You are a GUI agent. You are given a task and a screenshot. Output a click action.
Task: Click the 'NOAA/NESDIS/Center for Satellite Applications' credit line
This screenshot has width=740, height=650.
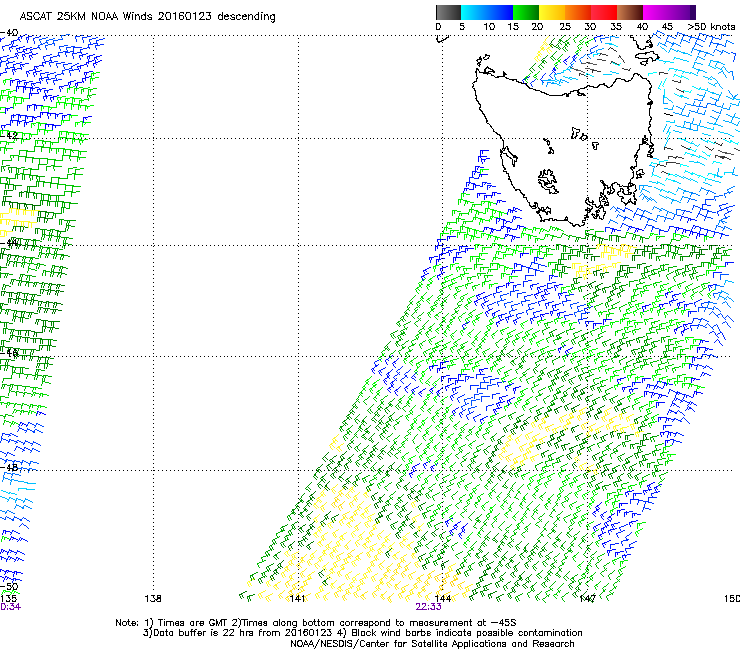(x=432, y=644)
